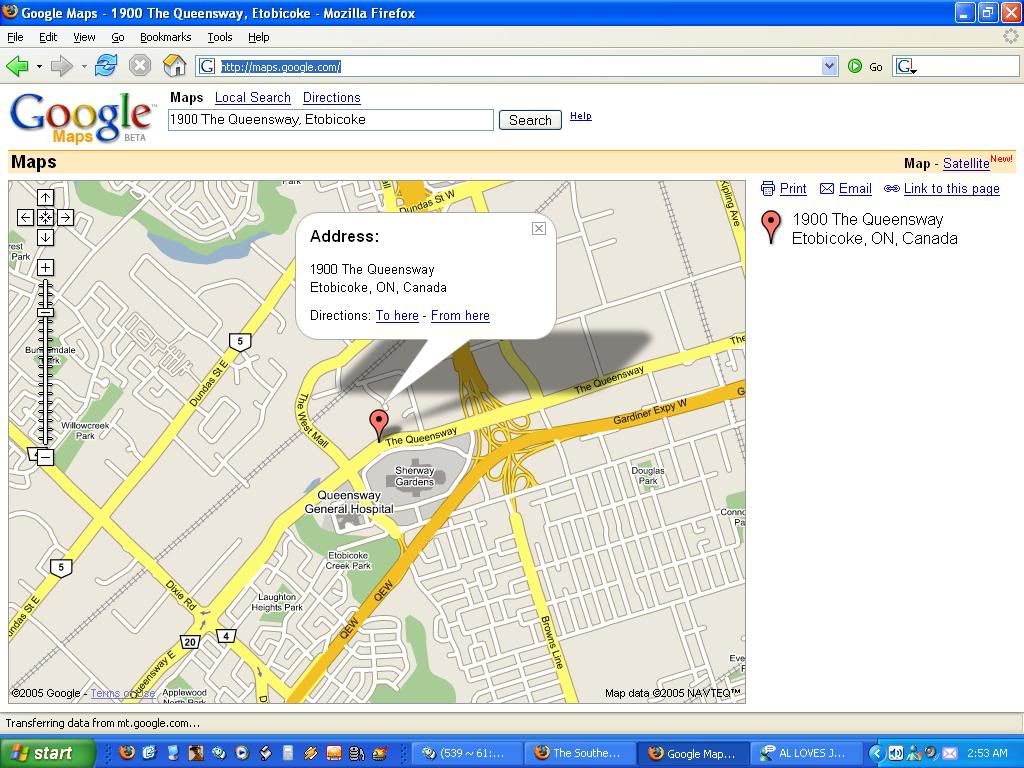Image resolution: width=1024 pixels, height=768 pixels.
Task: Click the grey Forward arrow button
Action: click(x=61, y=66)
